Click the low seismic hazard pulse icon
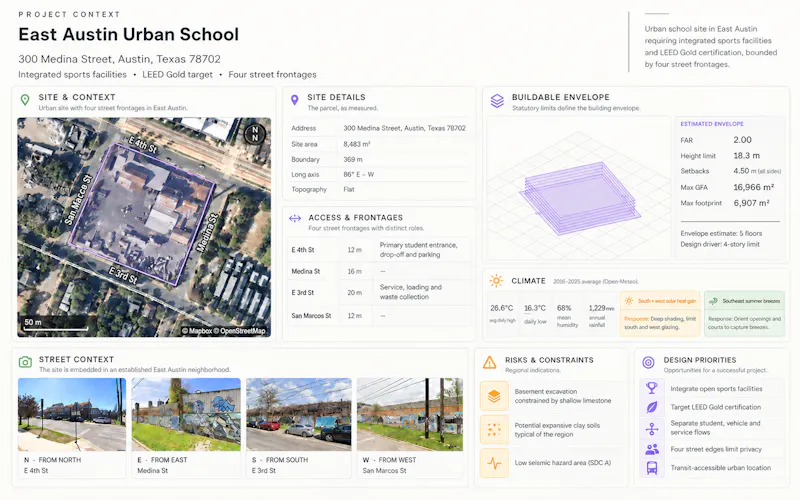Image resolution: width=800 pixels, height=500 pixels. coord(494,463)
